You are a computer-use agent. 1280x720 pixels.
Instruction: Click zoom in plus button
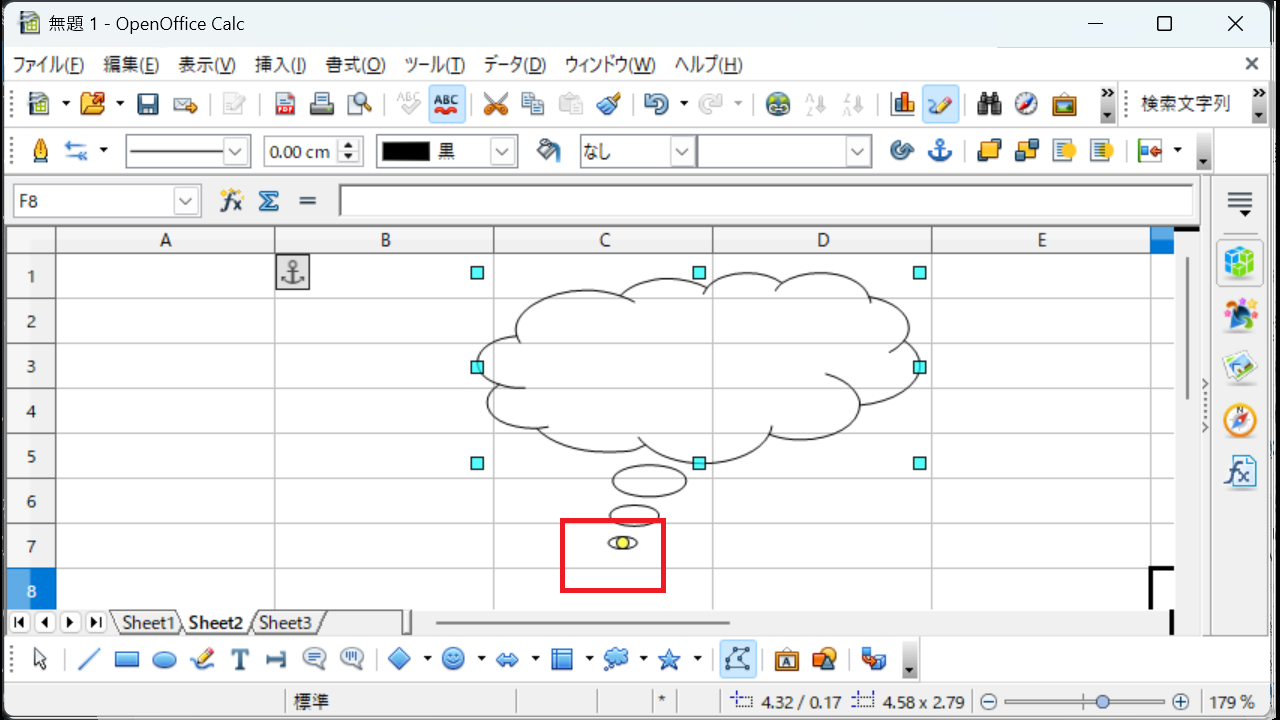tap(1181, 702)
